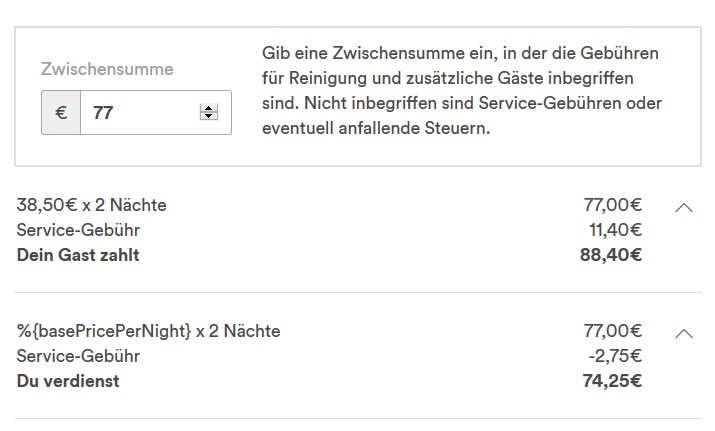Click the euro currency symbol prefix
The image size is (715, 431).
pyautogui.click(x=61, y=113)
